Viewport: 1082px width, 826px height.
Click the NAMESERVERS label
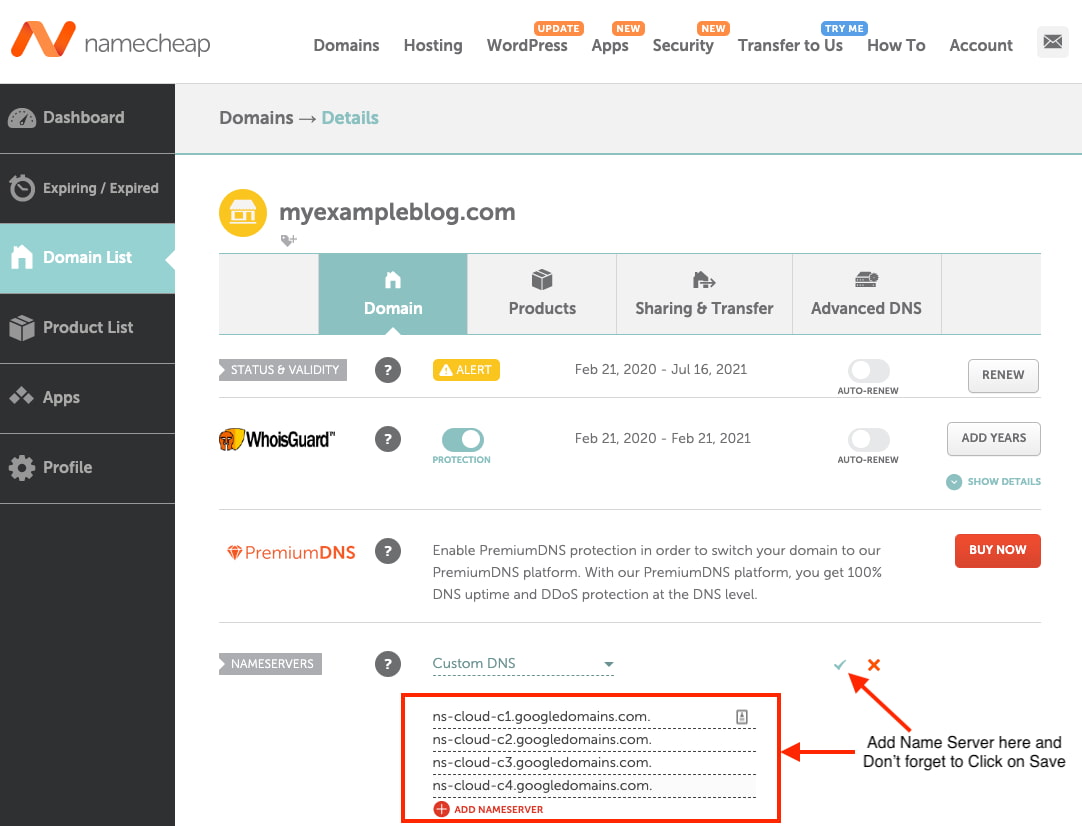point(270,664)
